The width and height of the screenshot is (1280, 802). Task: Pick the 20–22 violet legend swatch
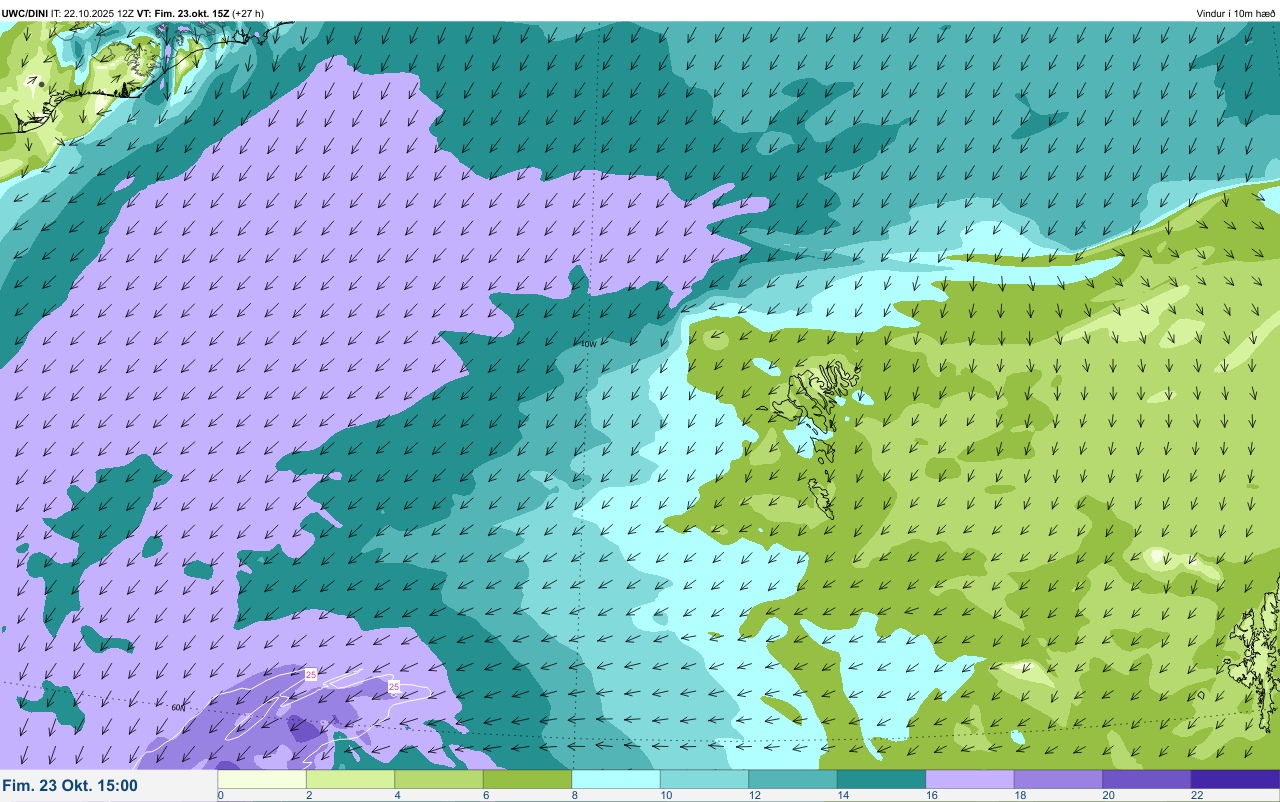pos(1147,779)
